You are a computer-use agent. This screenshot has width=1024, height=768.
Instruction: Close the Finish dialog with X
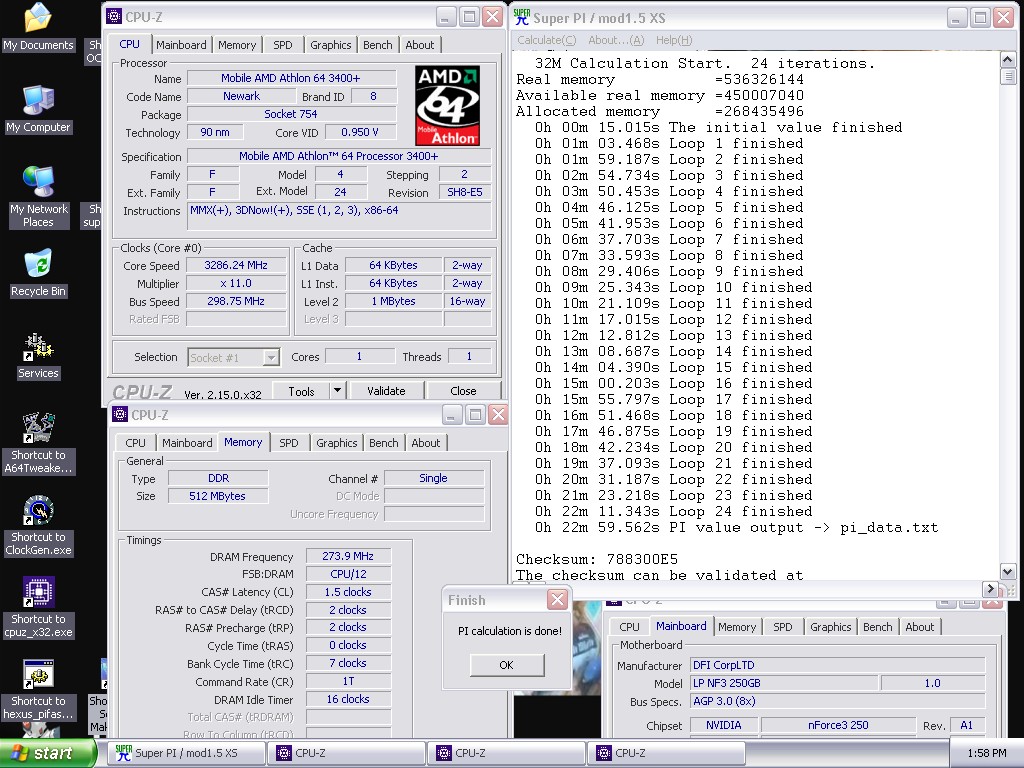pos(557,600)
